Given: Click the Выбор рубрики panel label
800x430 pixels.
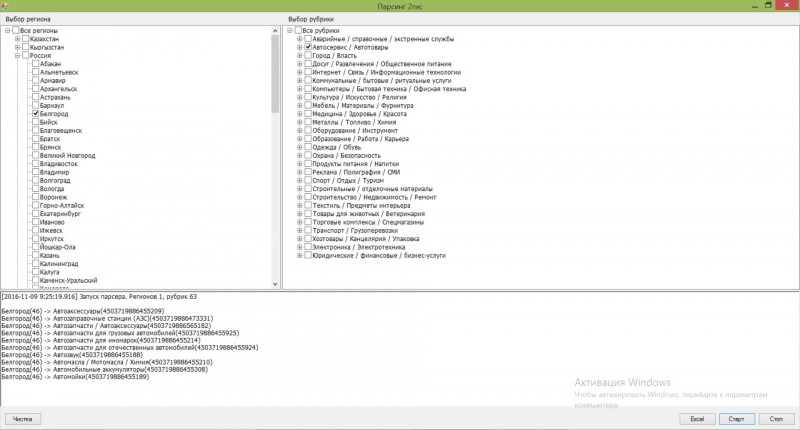Looking at the screenshot, I should tap(311, 19).
